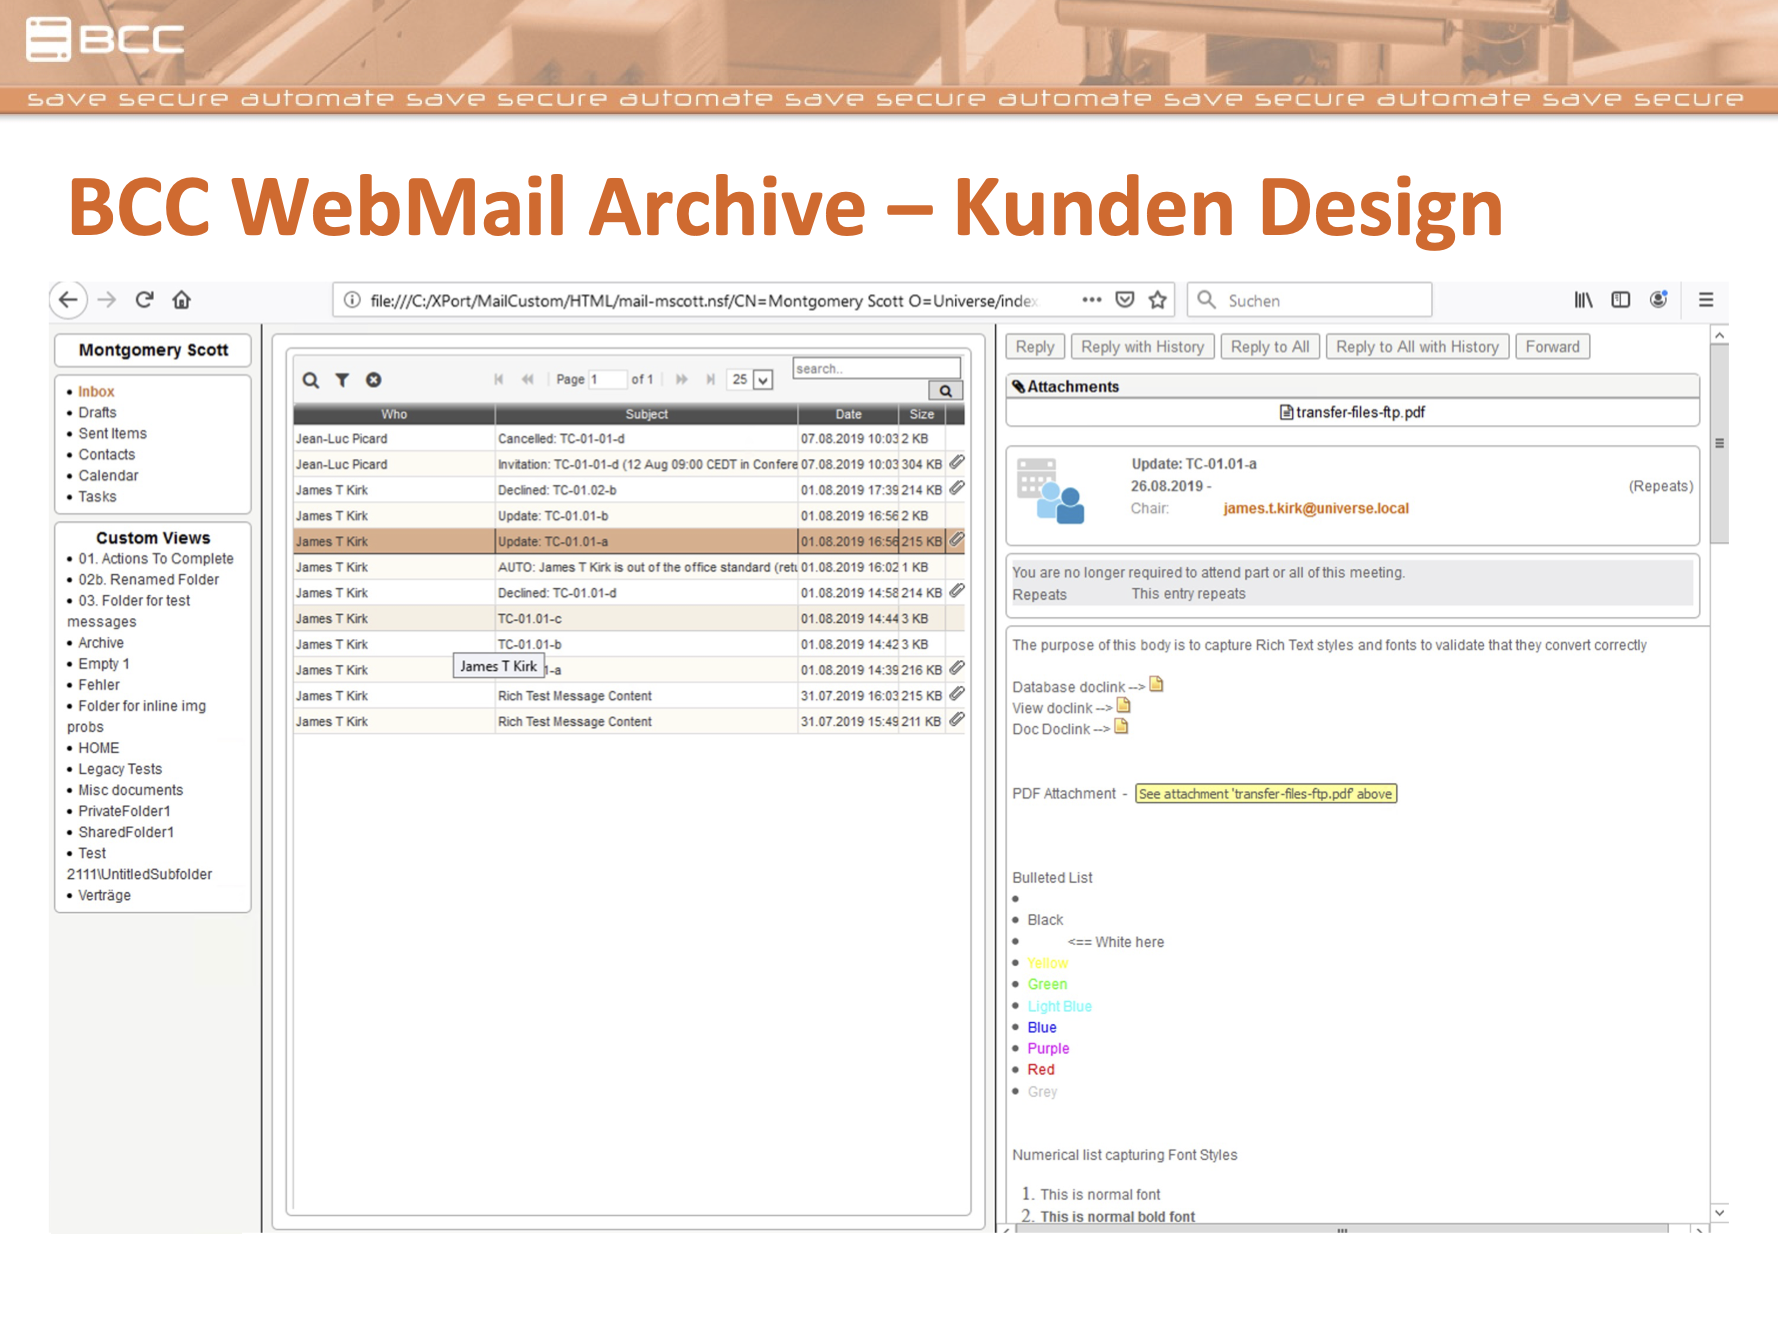The width and height of the screenshot is (1778, 1333).
Task: Click the message pane scrollbar up arrow
Action: pyautogui.click(x=1719, y=335)
